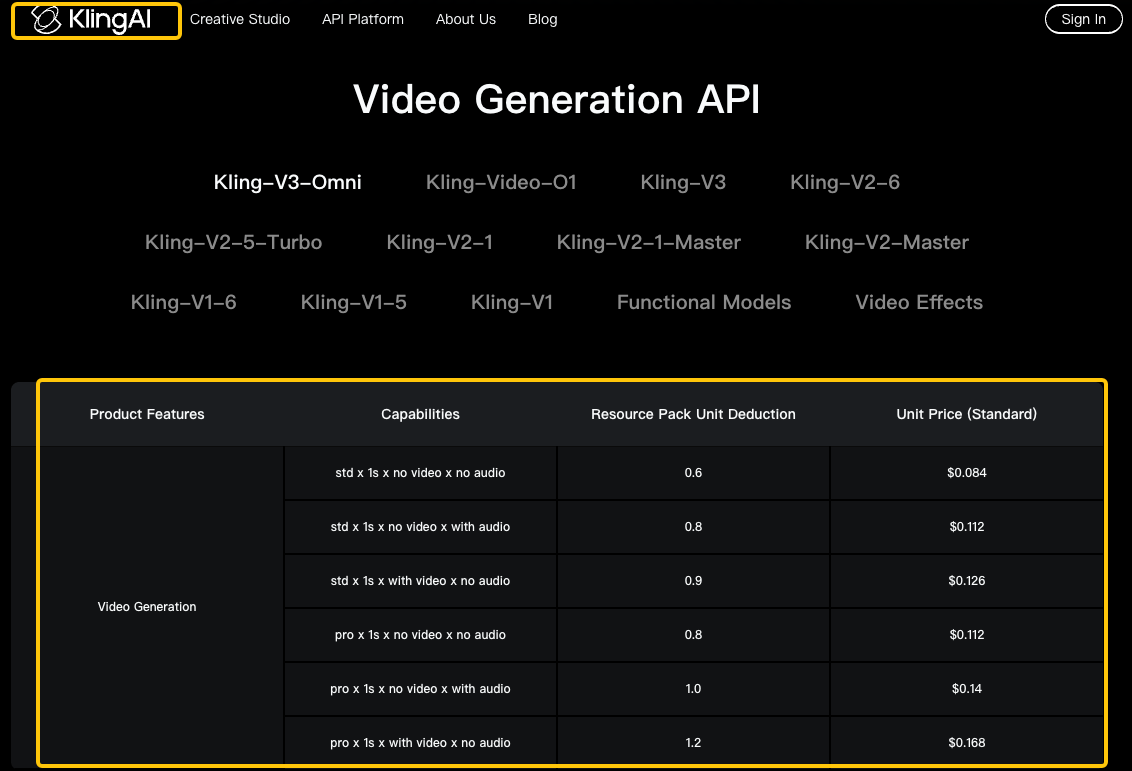Switch to the Kling-V3 tab
1132x771 pixels.
tap(683, 182)
